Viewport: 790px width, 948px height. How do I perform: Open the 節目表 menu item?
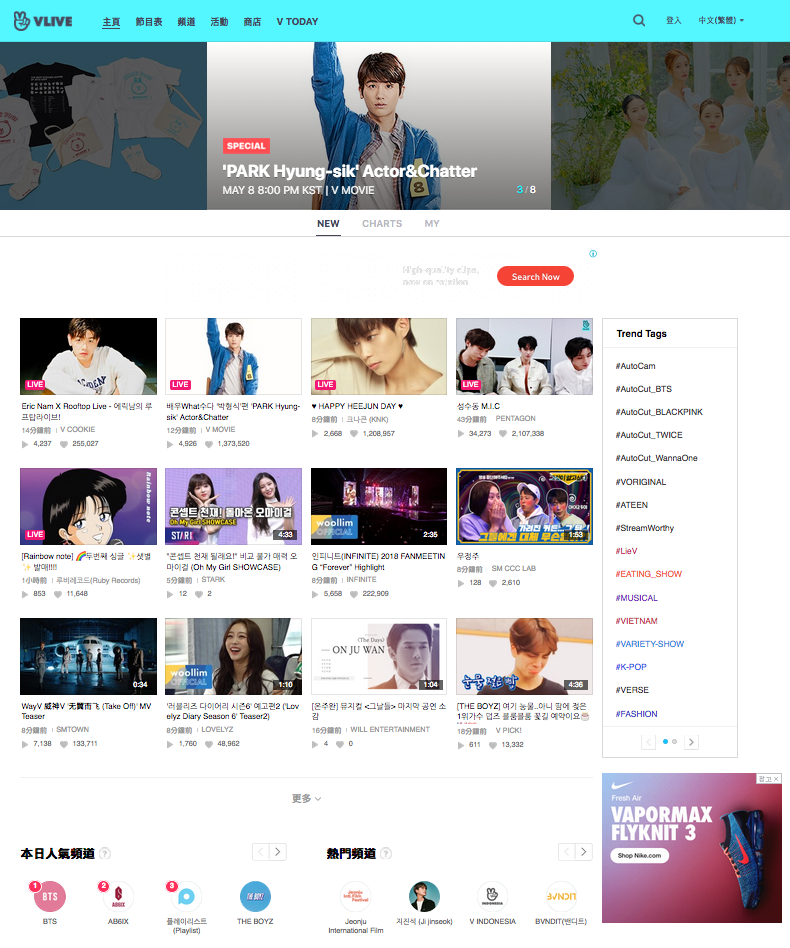point(149,22)
